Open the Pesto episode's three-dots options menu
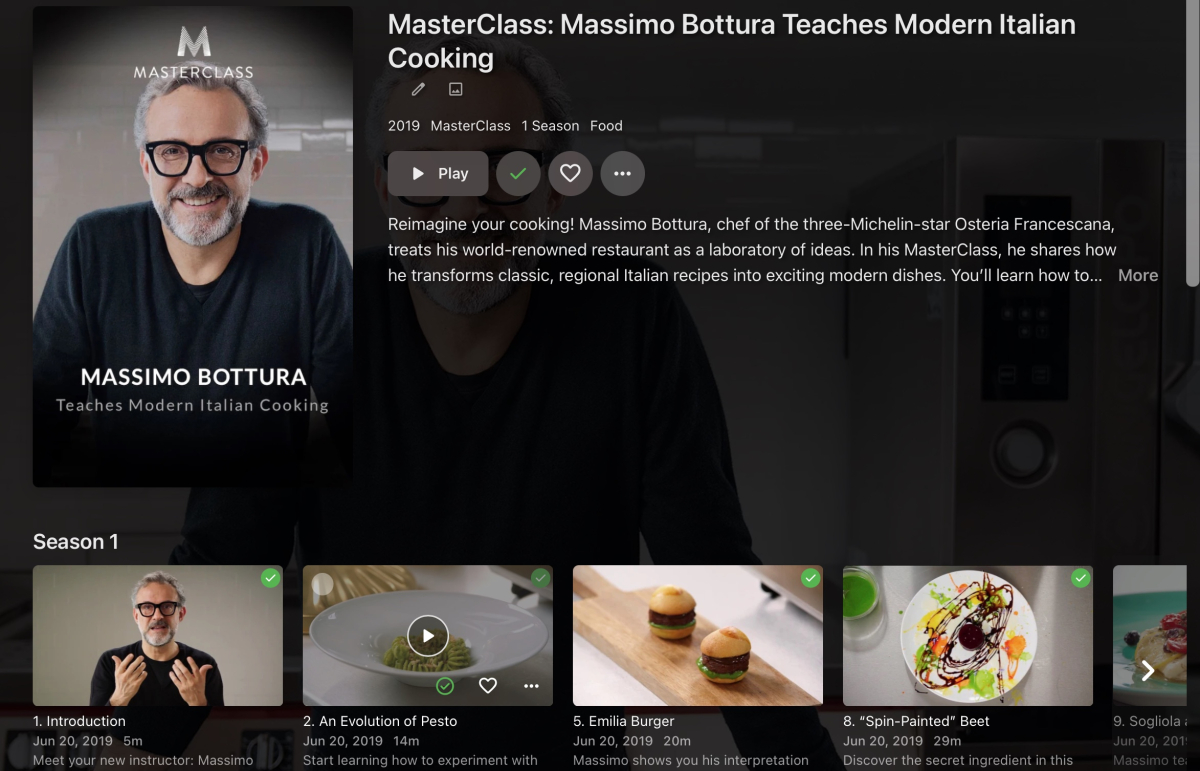 pos(531,685)
